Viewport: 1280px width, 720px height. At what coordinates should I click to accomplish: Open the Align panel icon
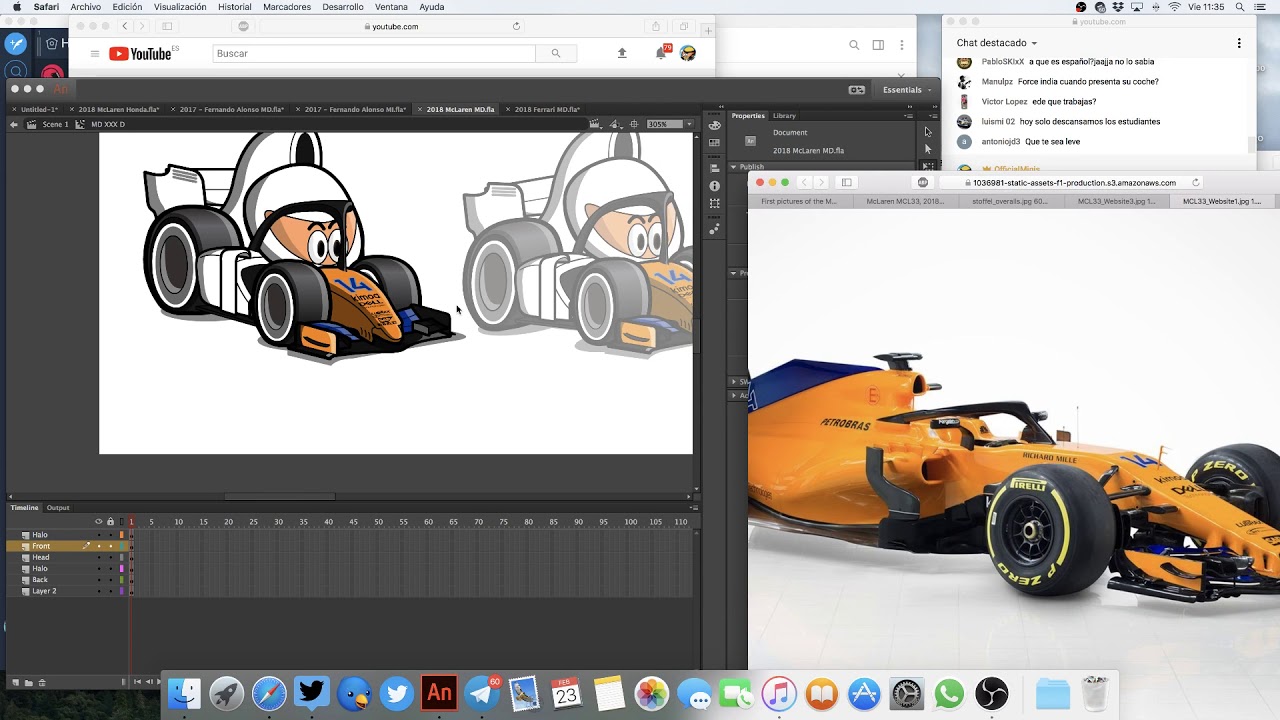714,168
